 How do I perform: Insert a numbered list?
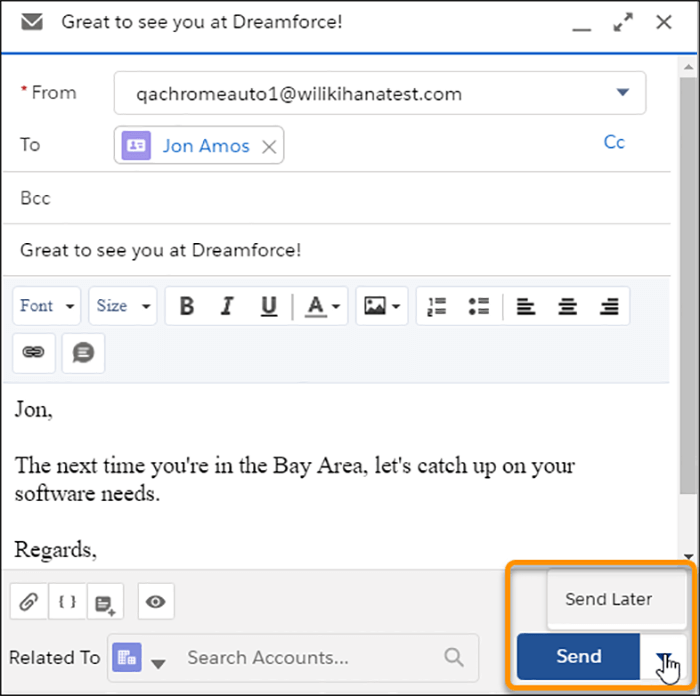(x=436, y=306)
